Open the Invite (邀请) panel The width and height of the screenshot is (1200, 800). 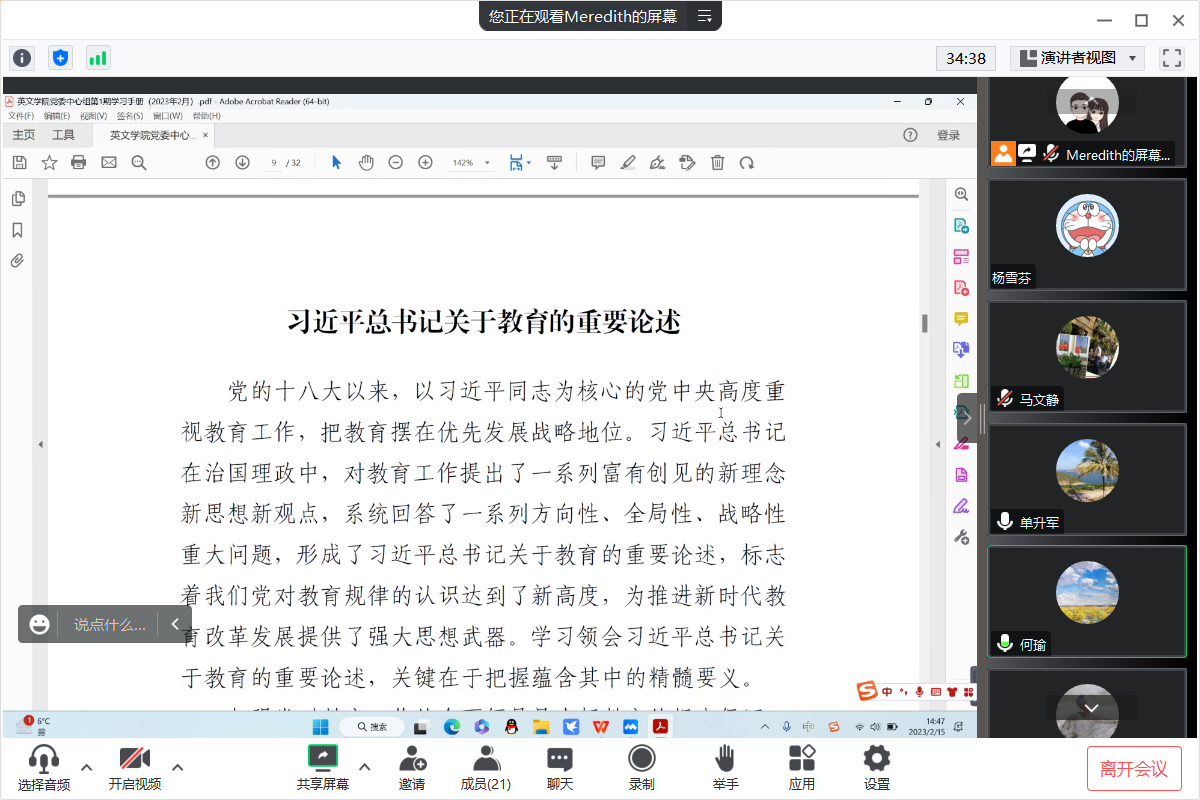pyautogui.click(x=412, y=767)
